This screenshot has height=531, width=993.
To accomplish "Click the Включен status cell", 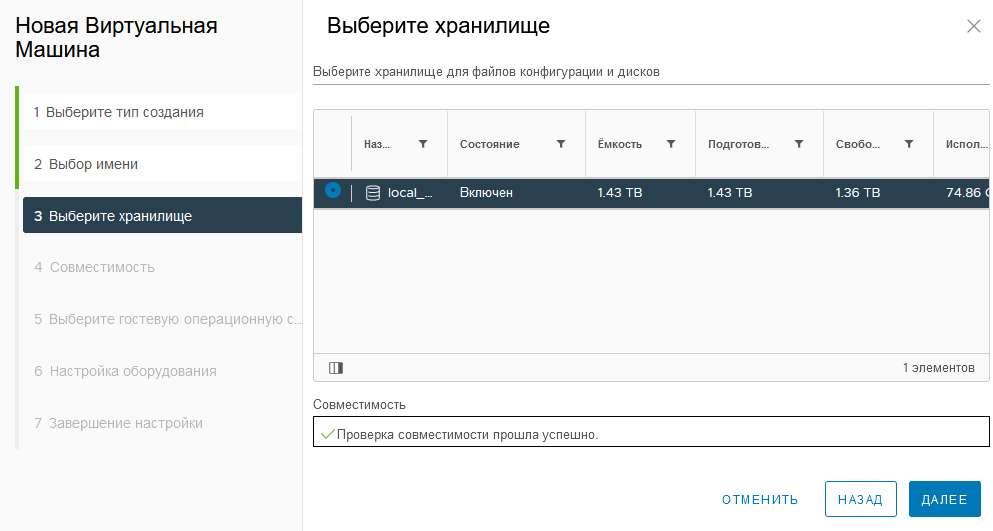I will point(486,193).
